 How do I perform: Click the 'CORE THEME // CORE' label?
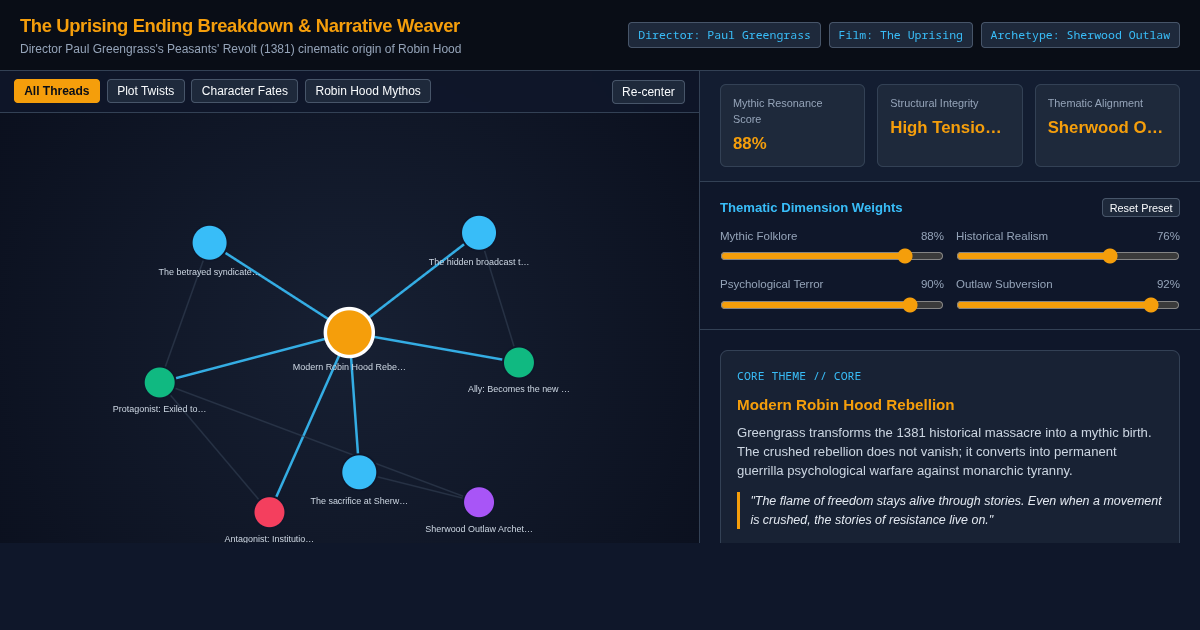[799, 377]
